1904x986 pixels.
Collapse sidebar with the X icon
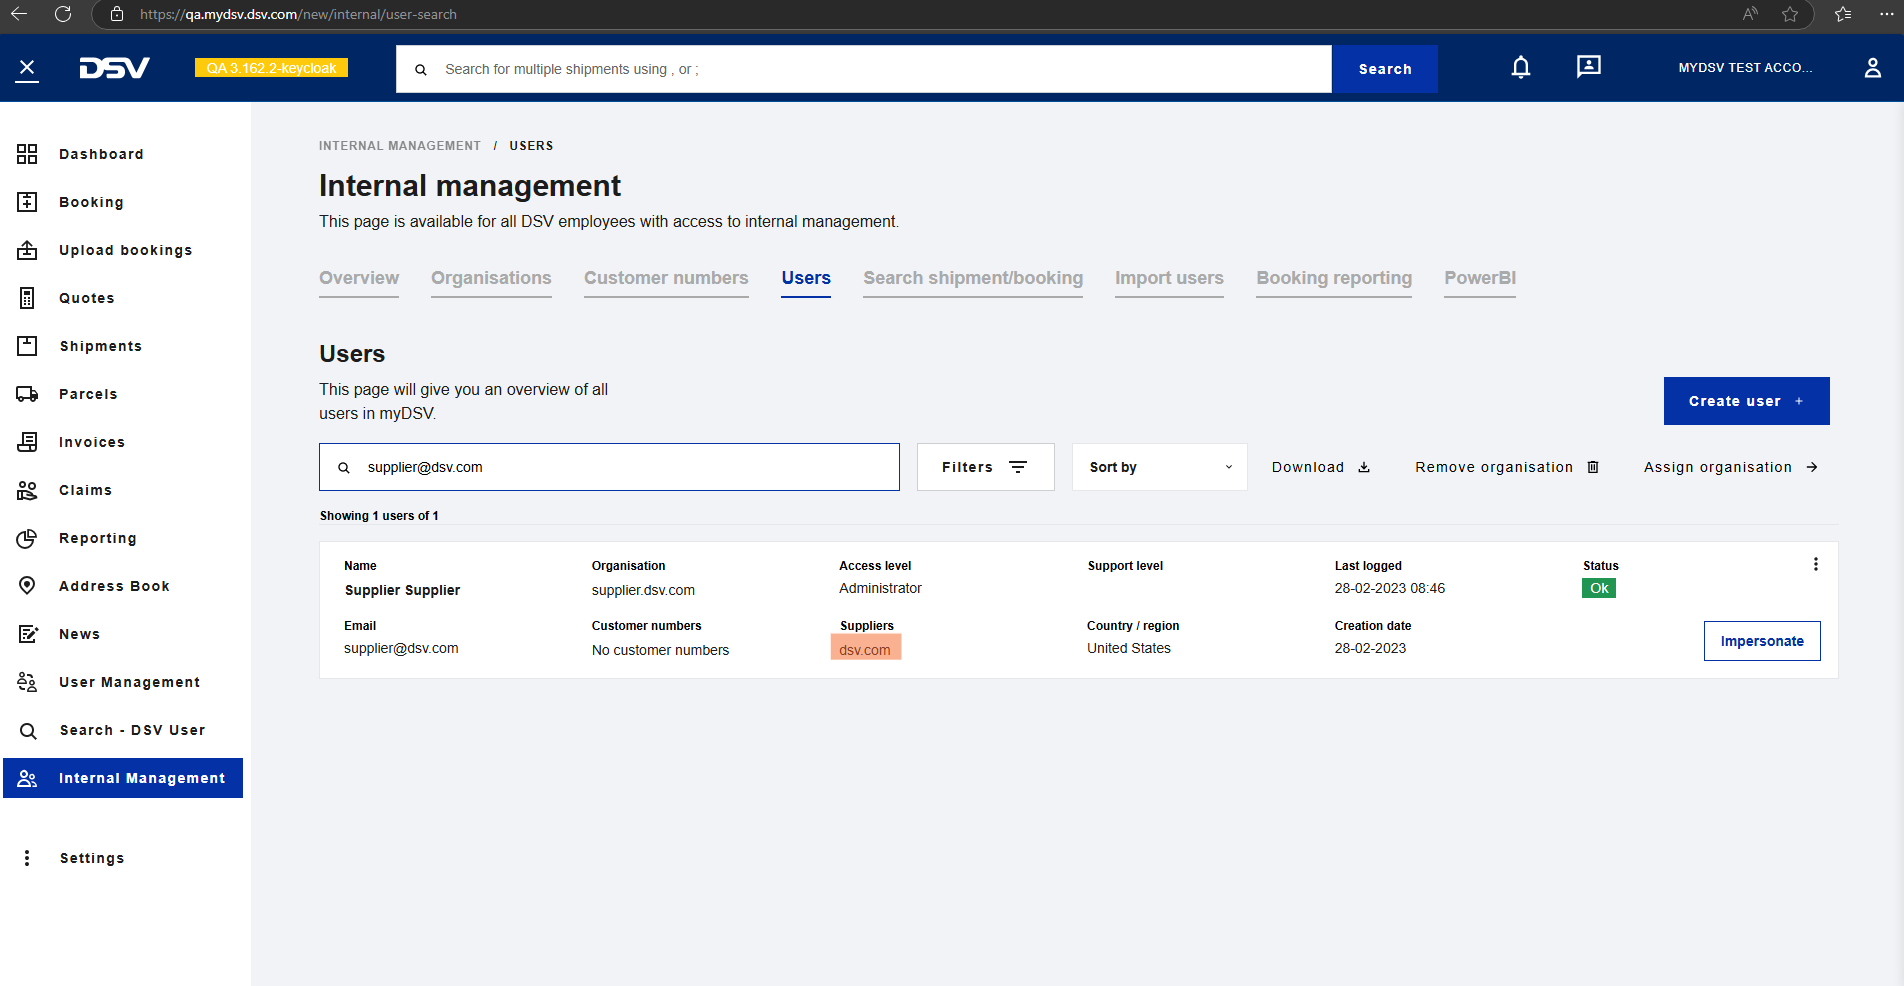click(27, 68)
